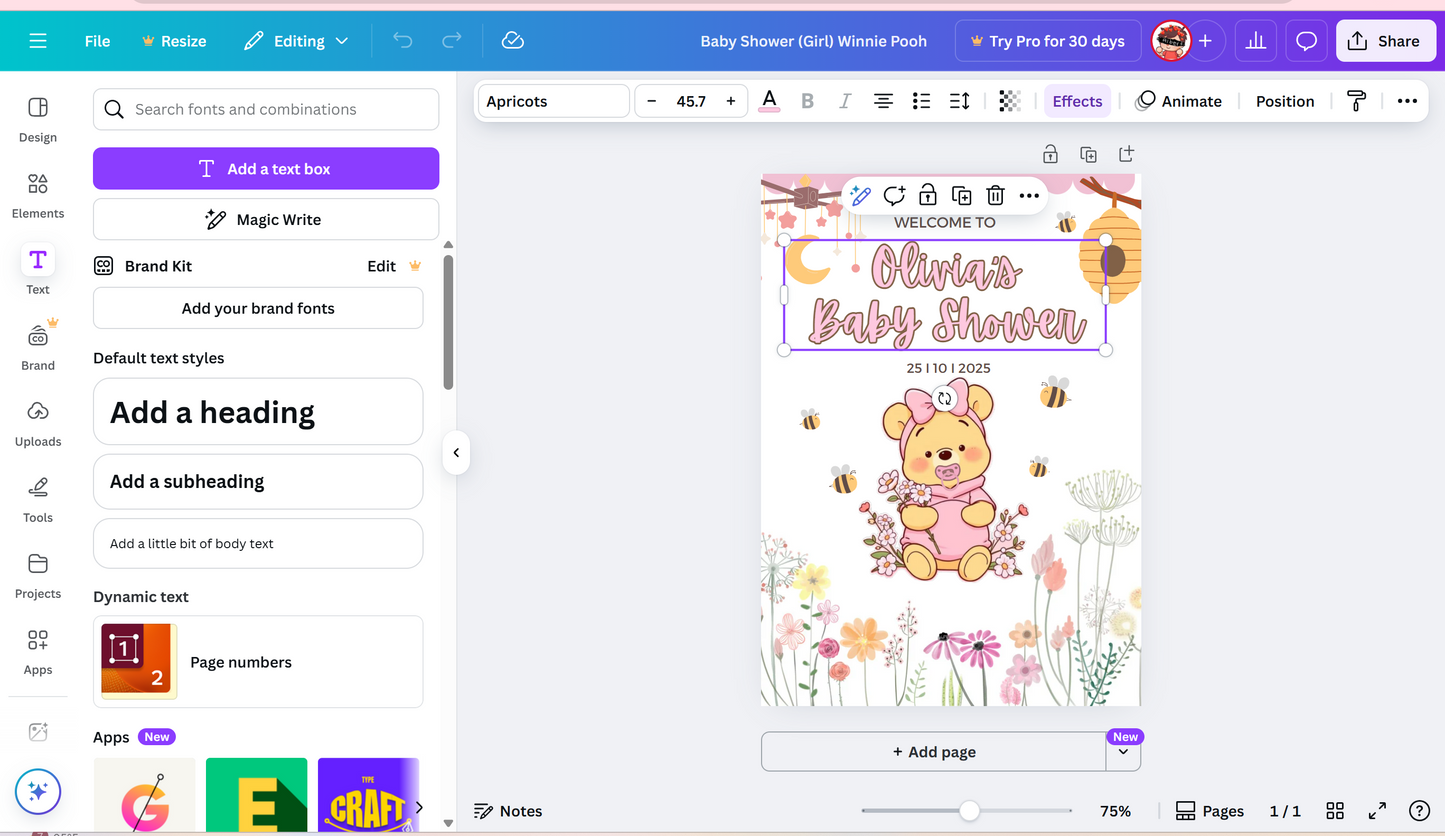Open Magic Write
Image resolution: width=1445 pixels, height=836 pixels.
click(265, 219)
